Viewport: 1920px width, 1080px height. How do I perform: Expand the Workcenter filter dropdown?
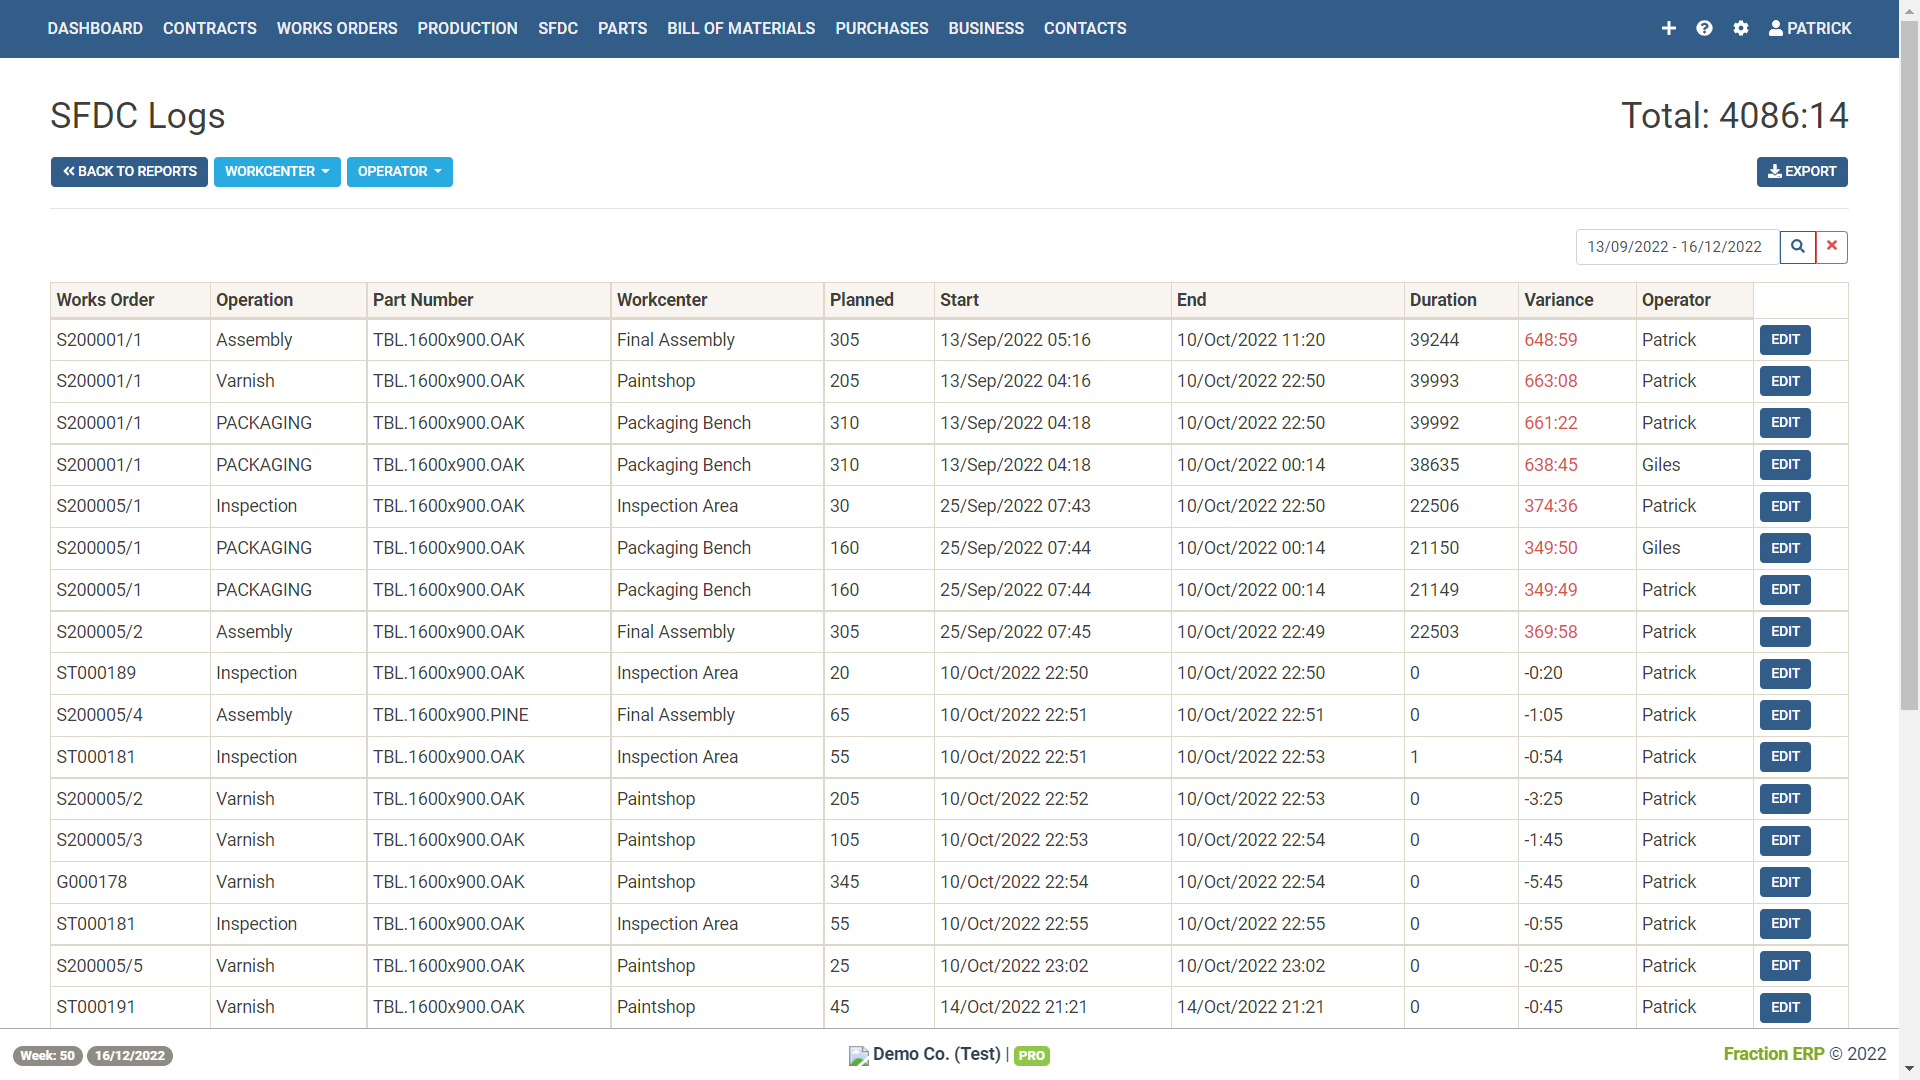click(x=277, y=172)
